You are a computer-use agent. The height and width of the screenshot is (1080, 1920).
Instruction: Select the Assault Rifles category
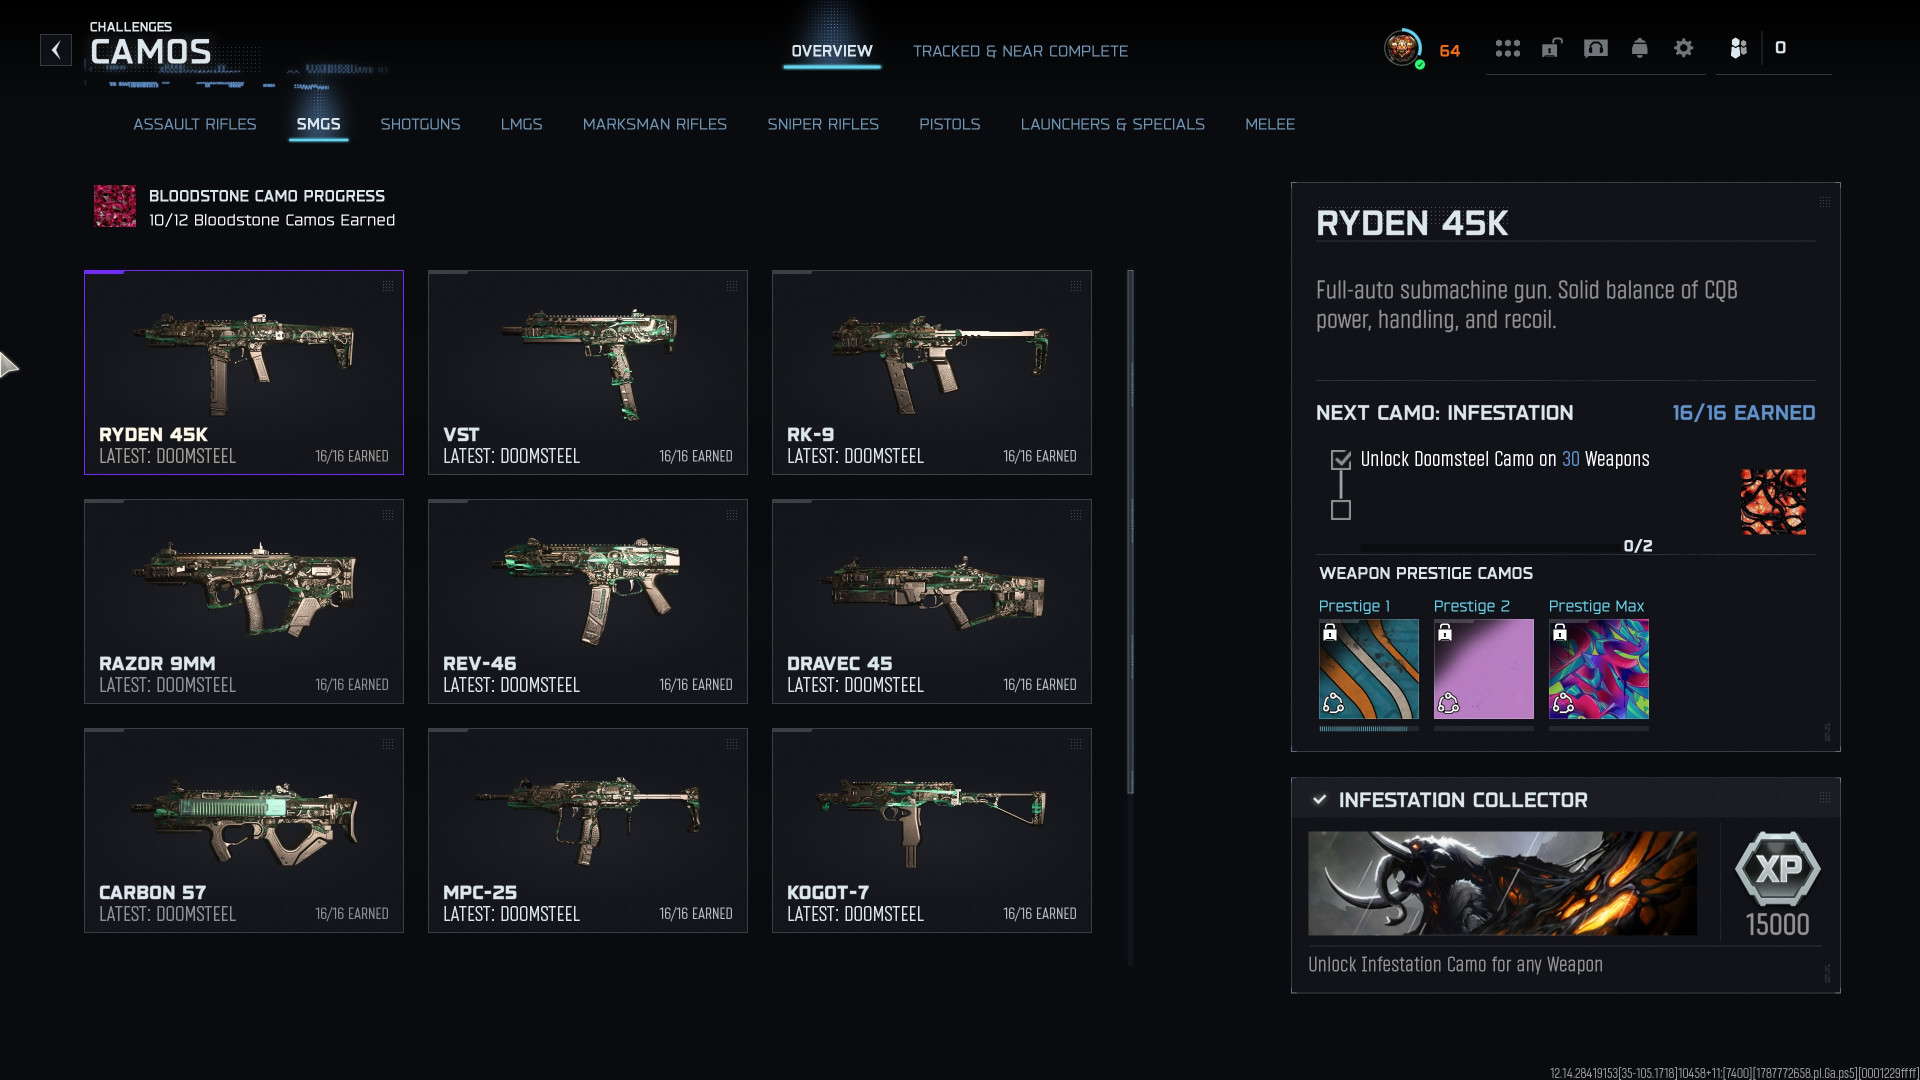(x=195, y=124)
